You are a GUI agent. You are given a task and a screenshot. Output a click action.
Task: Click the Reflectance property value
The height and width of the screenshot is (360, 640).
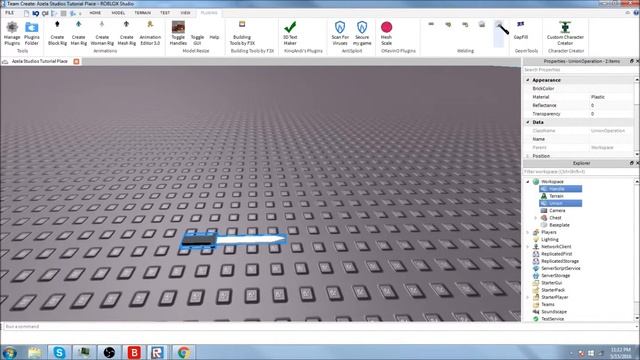611,105
